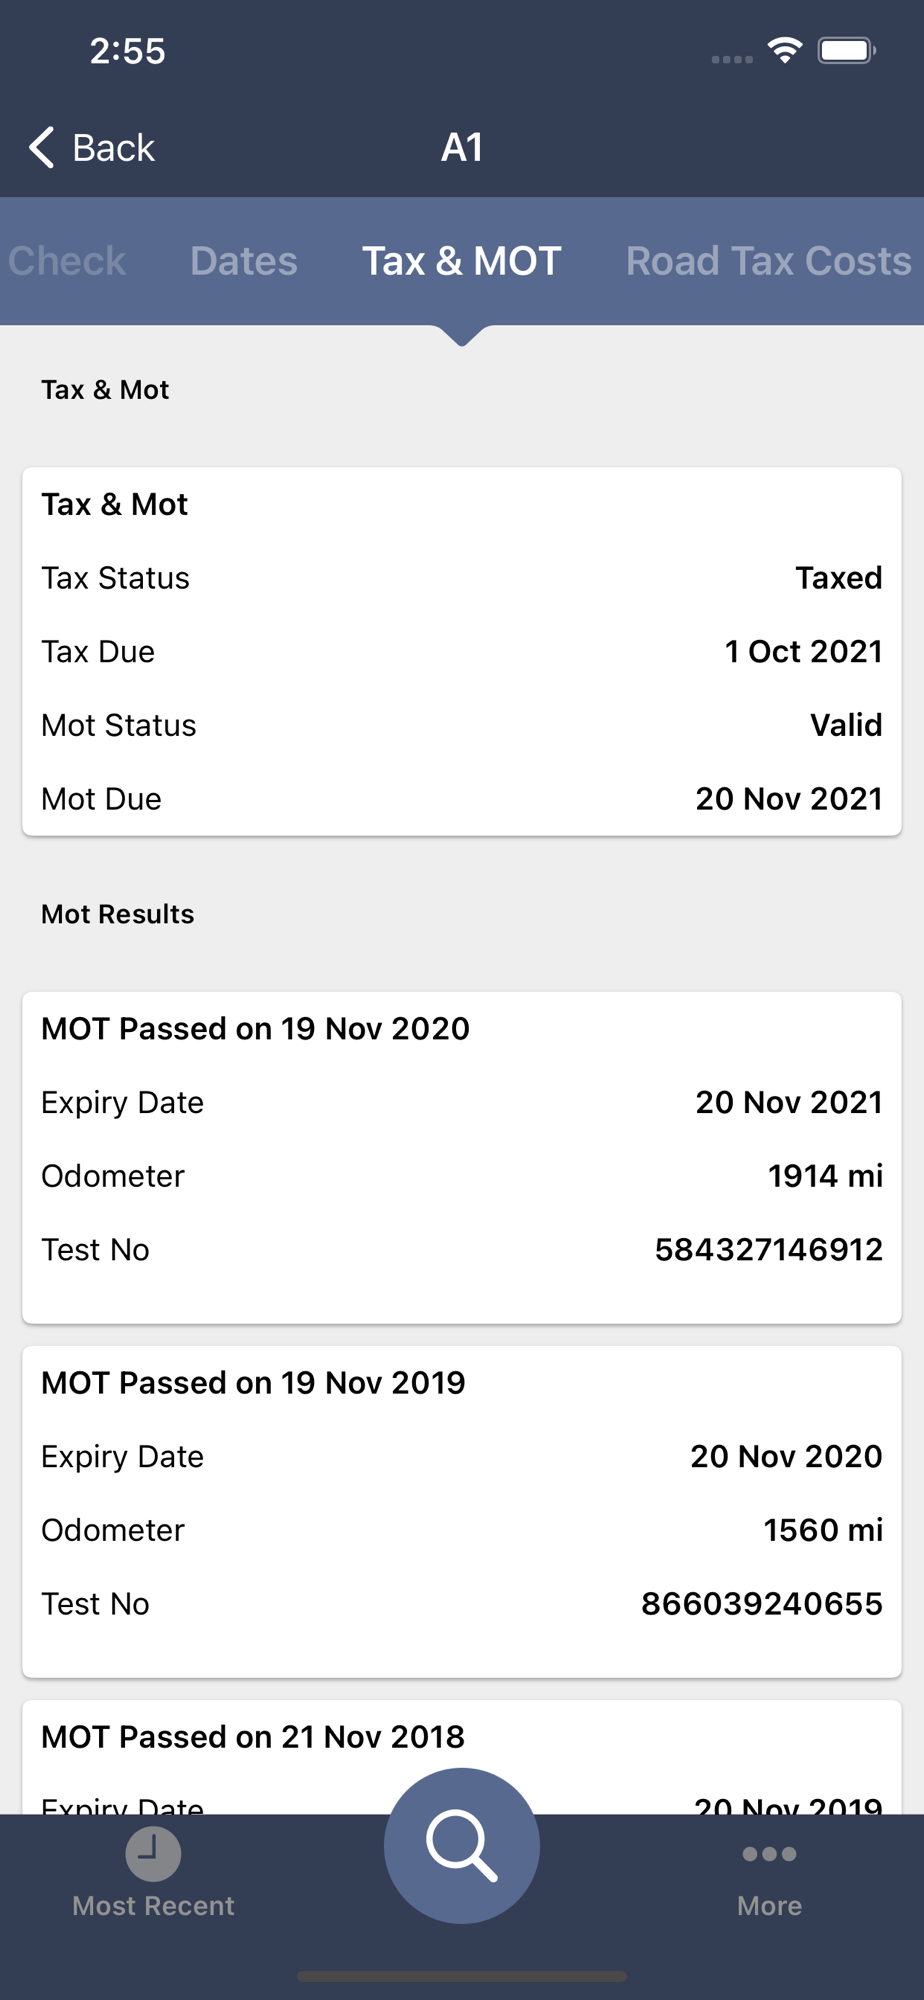The image size is (924, 2000).
Task: Select test number 866039240655
Action: (761, 1603)
